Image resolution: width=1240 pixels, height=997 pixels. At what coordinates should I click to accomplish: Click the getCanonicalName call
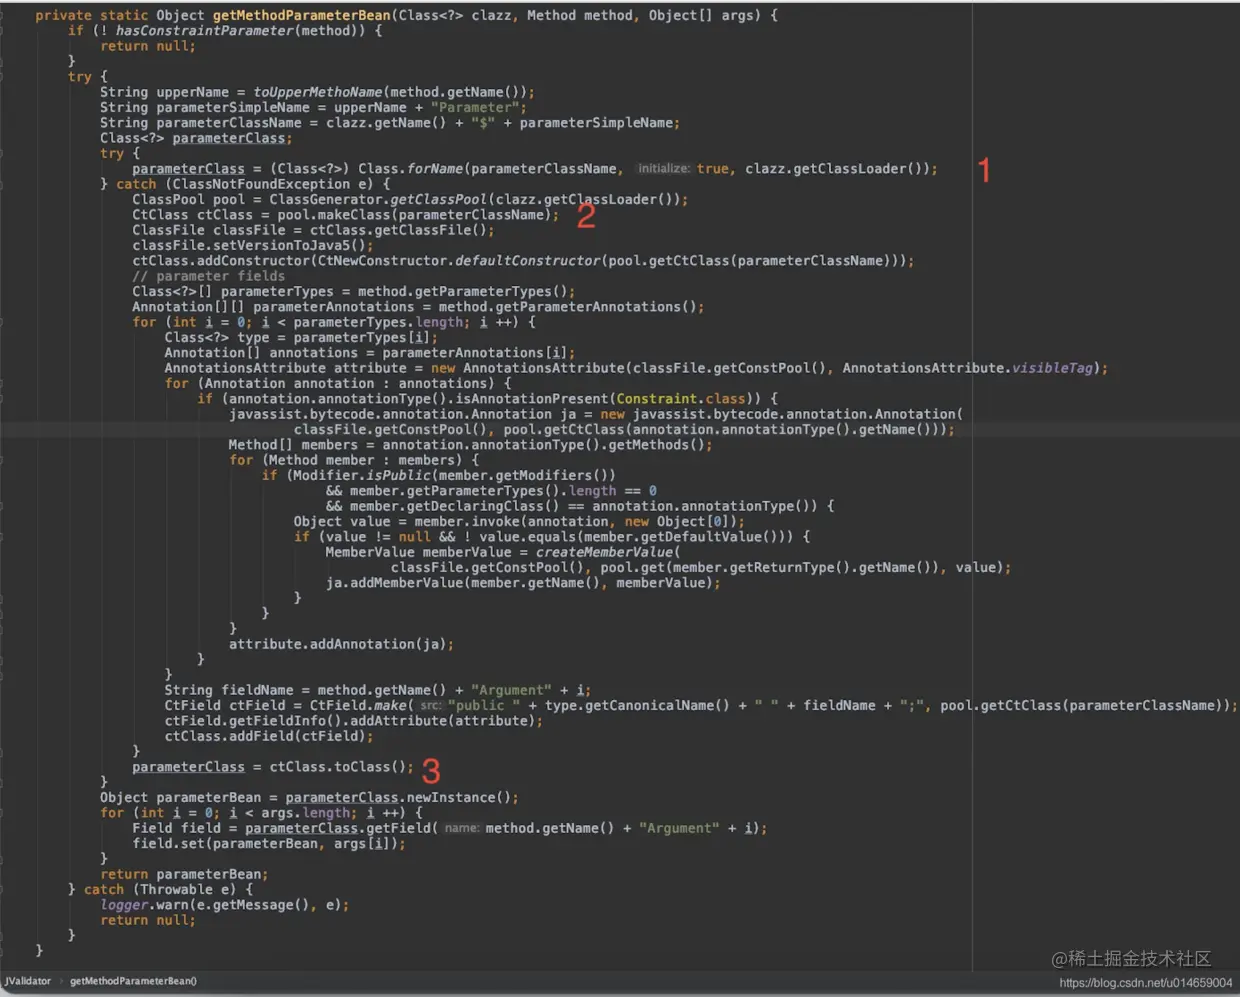[x=657, y=706]
